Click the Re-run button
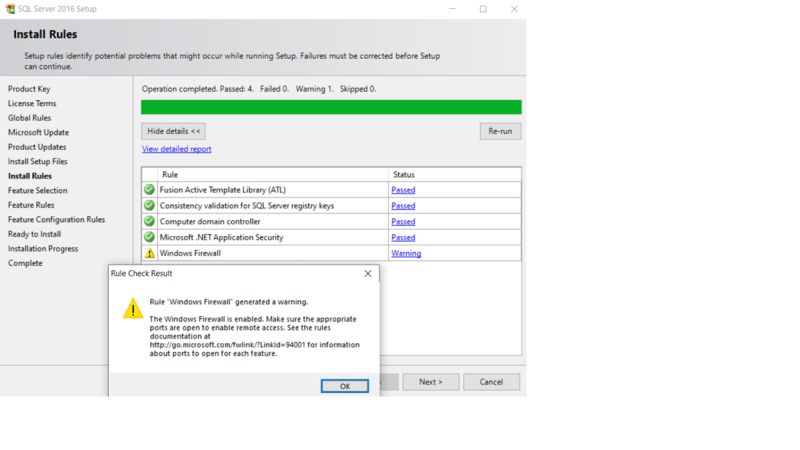This screenshot has height=450, width=800. pos(500,131)
